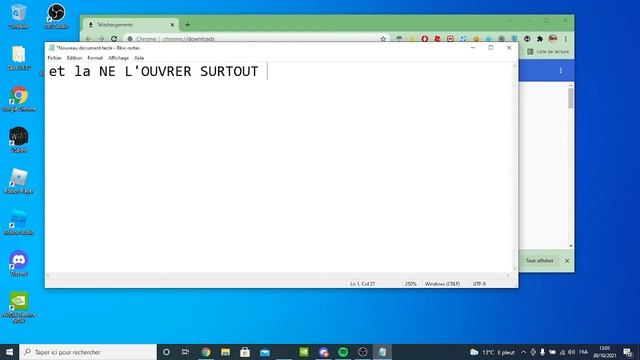This screenshot has width=640, height=360.
Task: Open the Google Chrome desktop shortcut
Action: click(19, 99)
